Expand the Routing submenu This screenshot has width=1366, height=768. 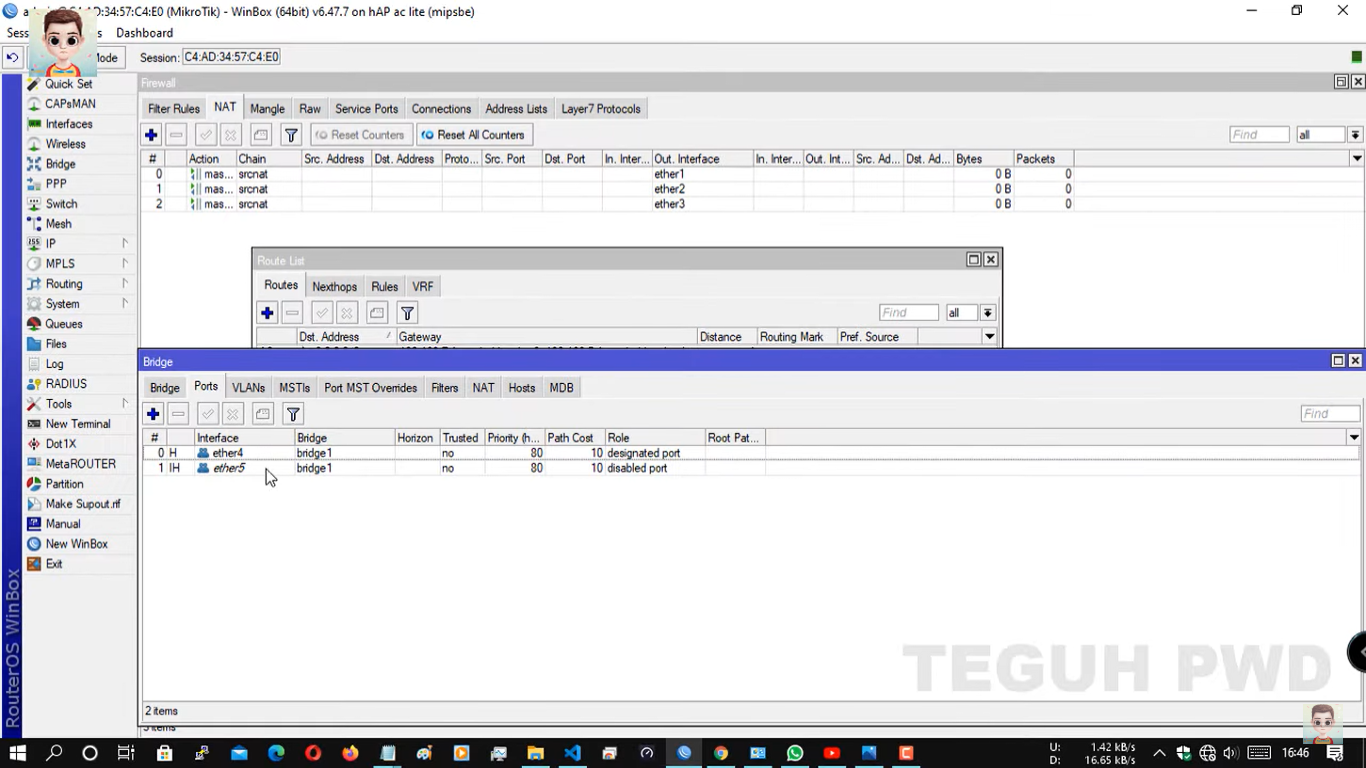125,283
